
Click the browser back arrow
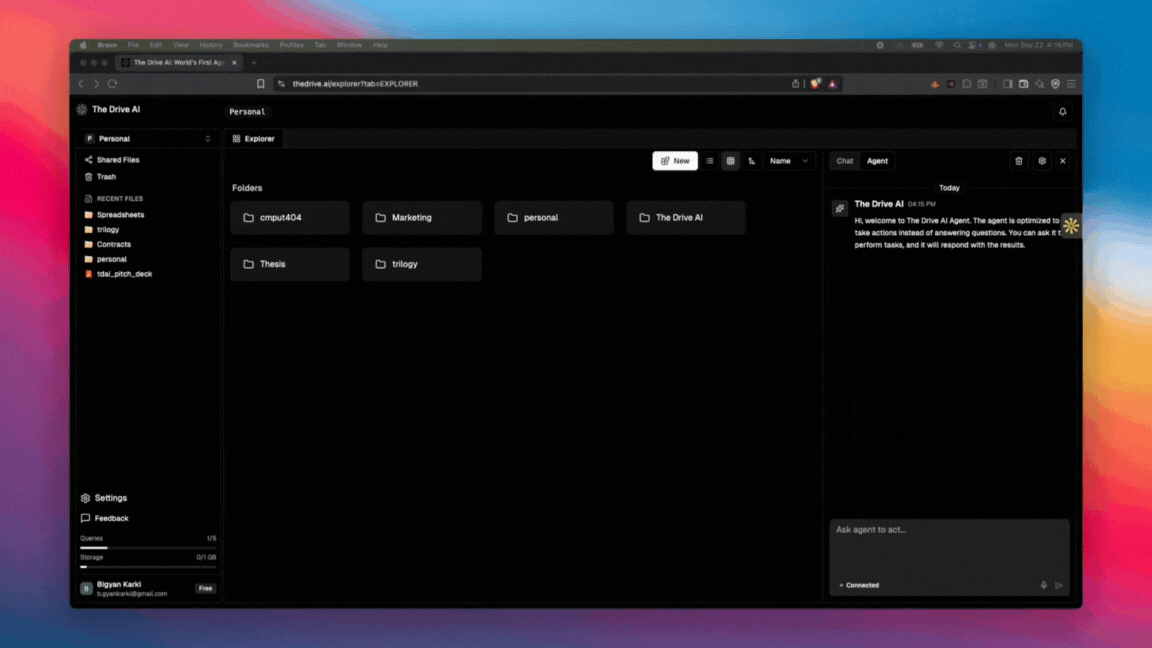(81, 84)
